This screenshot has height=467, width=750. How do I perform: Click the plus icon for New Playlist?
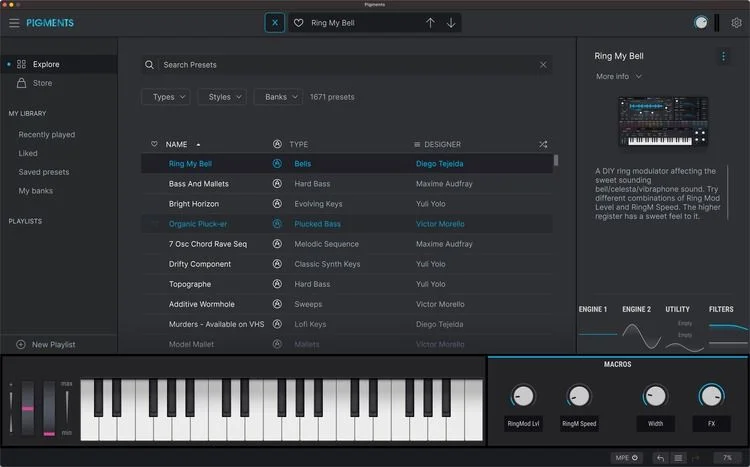21,345
